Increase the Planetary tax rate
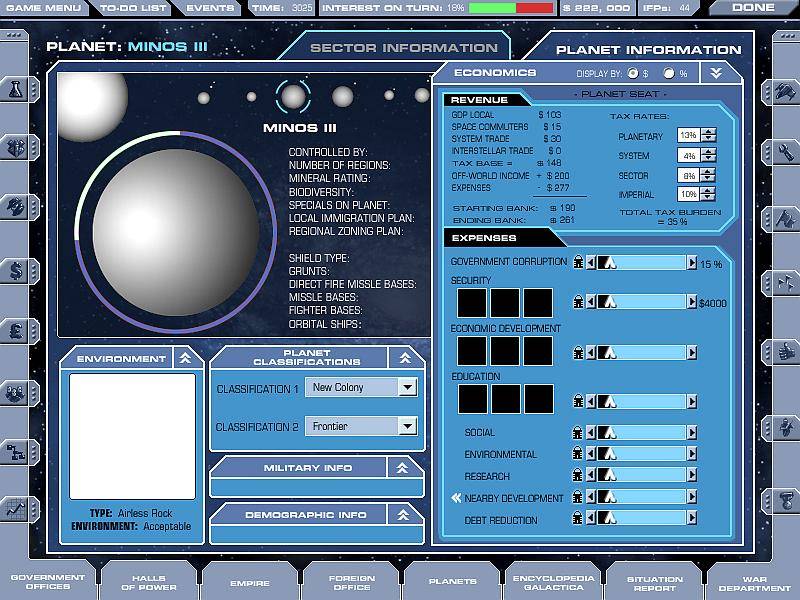This screenshot has width=800, height=600. (709, 131)
